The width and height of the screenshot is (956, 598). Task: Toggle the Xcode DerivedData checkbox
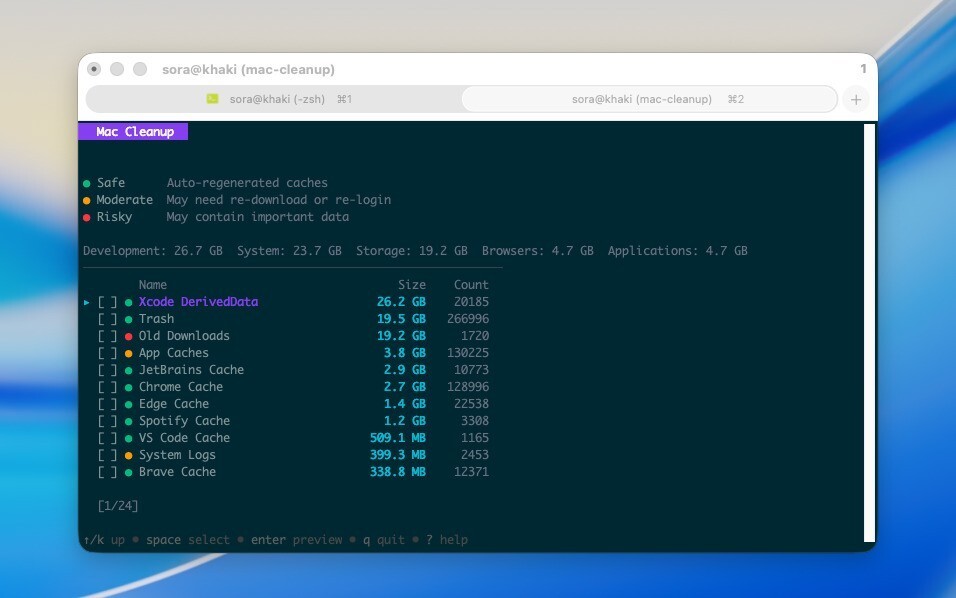(x=107, y=302)
